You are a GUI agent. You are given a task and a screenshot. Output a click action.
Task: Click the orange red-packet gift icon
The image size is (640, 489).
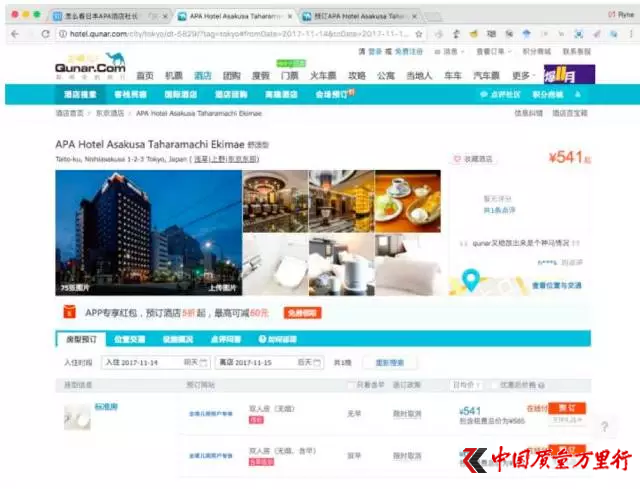point(69,312)
